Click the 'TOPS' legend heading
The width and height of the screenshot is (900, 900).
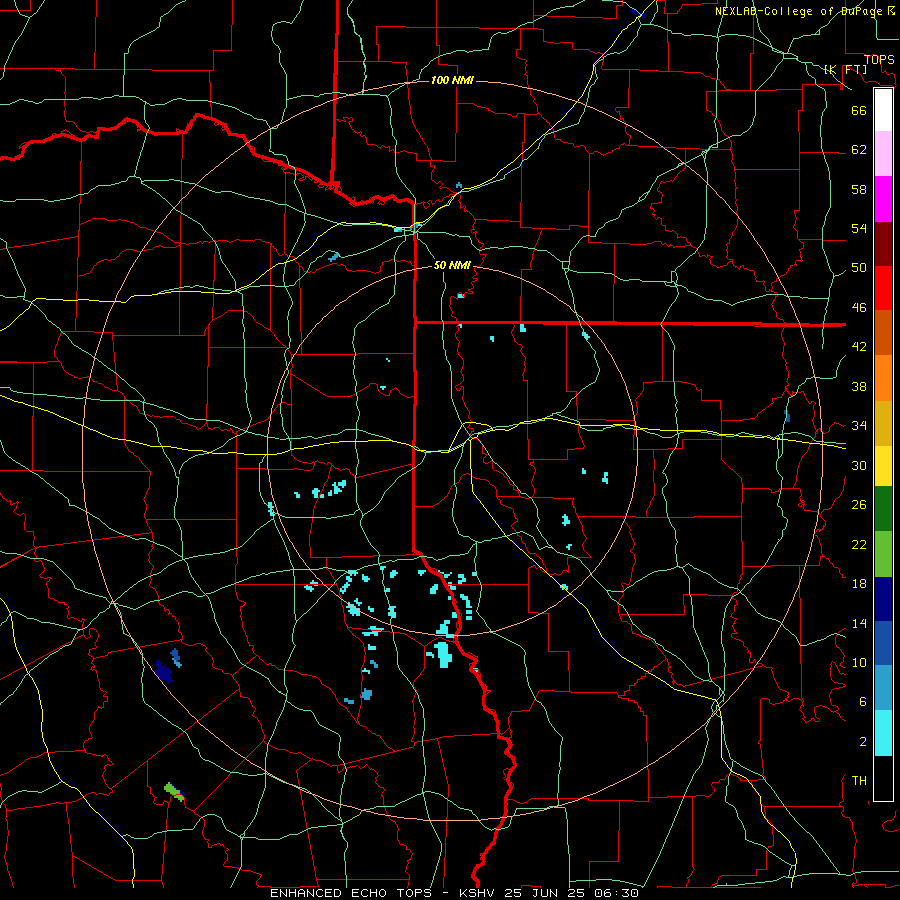(x=879, y=60)
